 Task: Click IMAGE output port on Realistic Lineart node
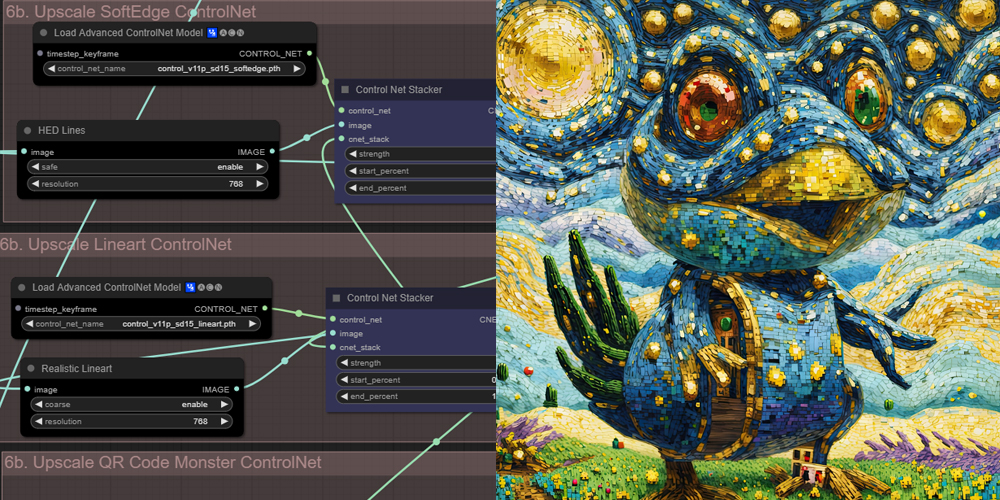[237, 389]
